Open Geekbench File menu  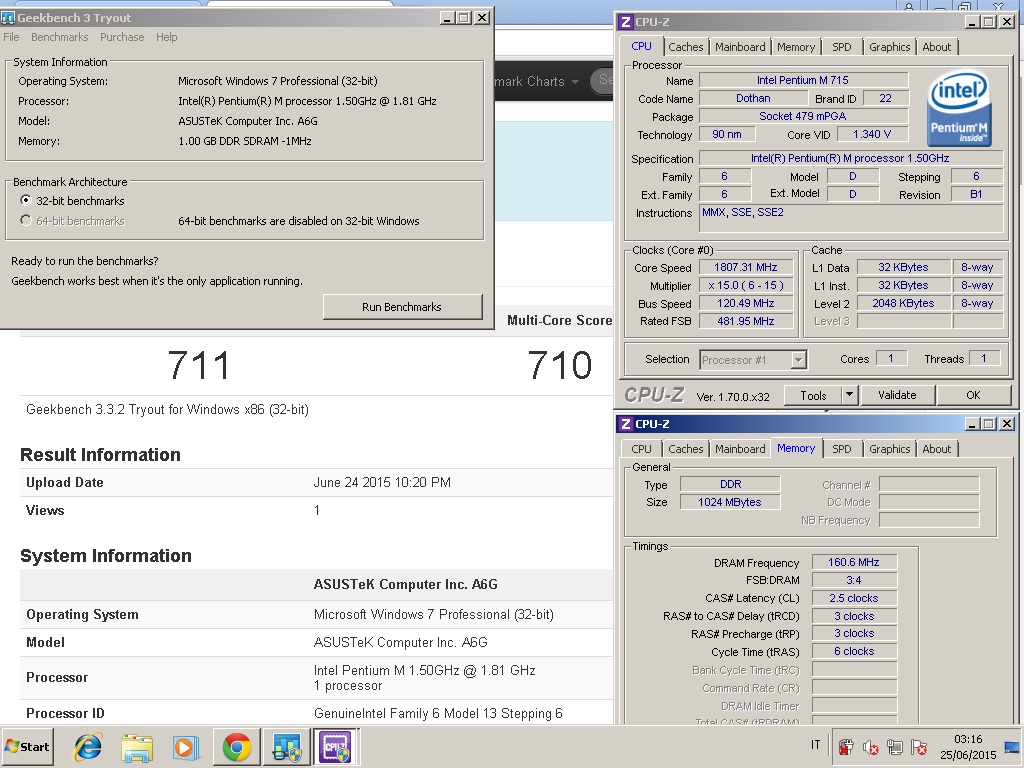click(11, 37)
